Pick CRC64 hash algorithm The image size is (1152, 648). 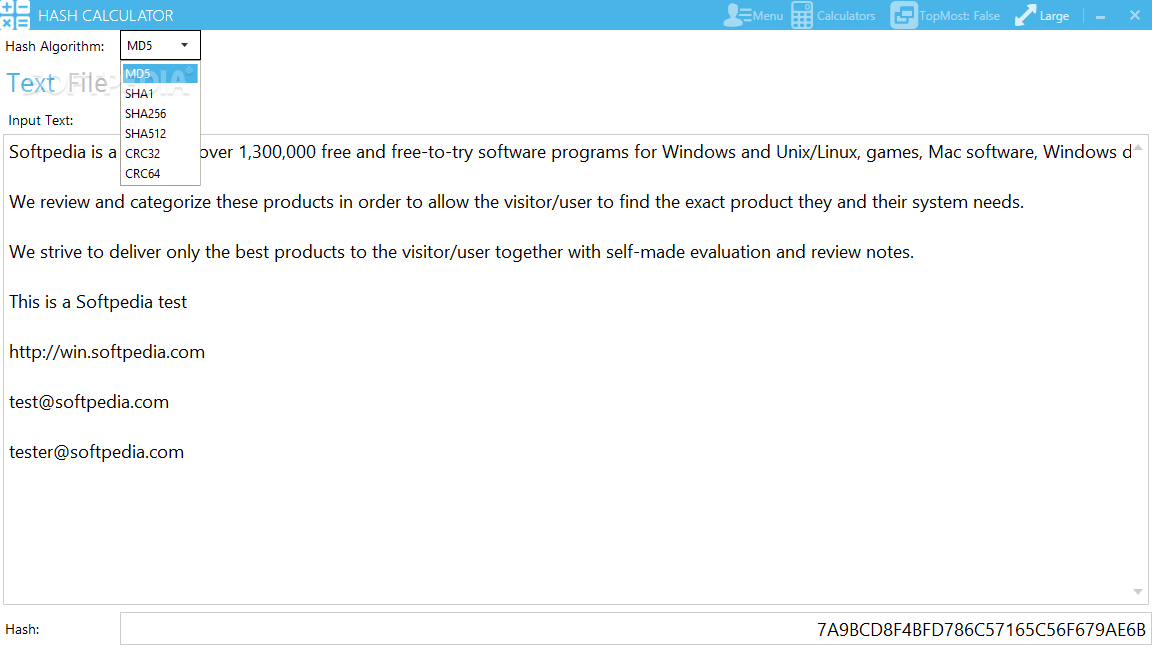pos(160,173)
